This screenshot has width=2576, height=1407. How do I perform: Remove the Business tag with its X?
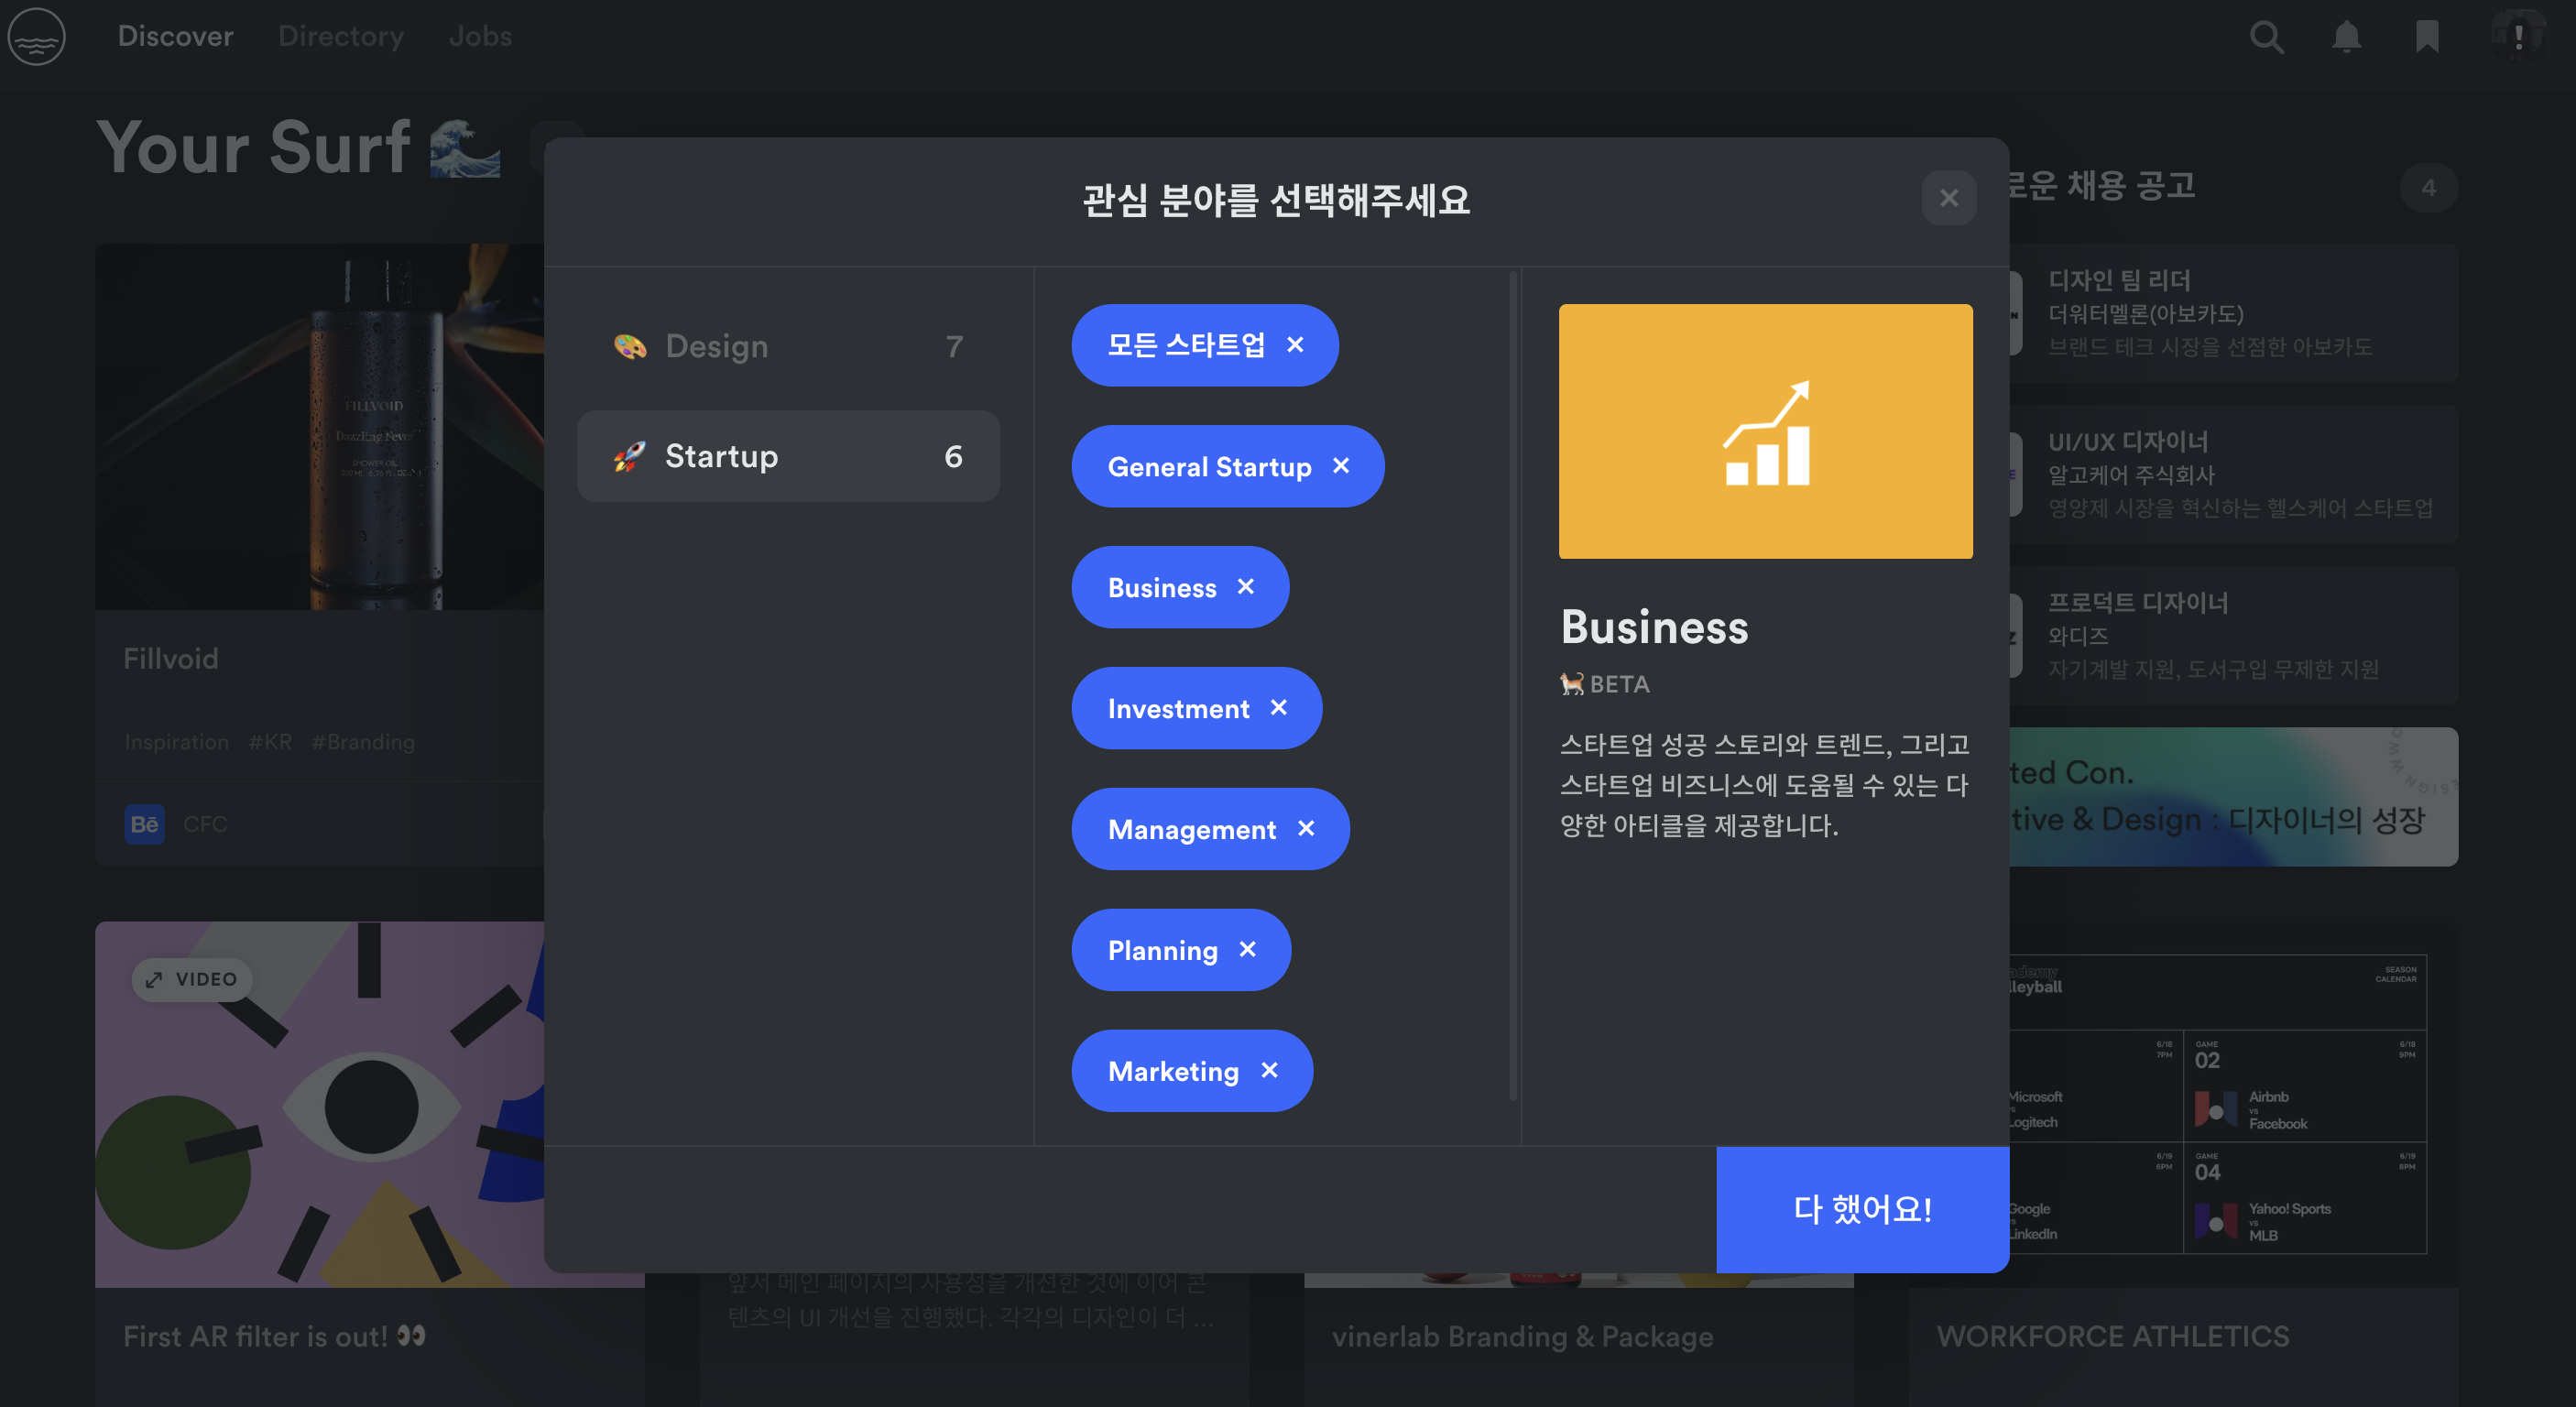(1245, 587)
